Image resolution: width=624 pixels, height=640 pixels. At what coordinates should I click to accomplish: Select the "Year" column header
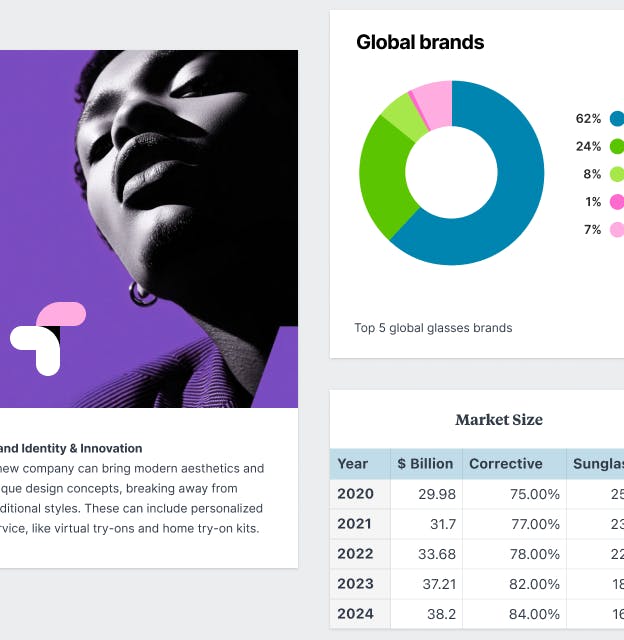[x=353, y=464]
